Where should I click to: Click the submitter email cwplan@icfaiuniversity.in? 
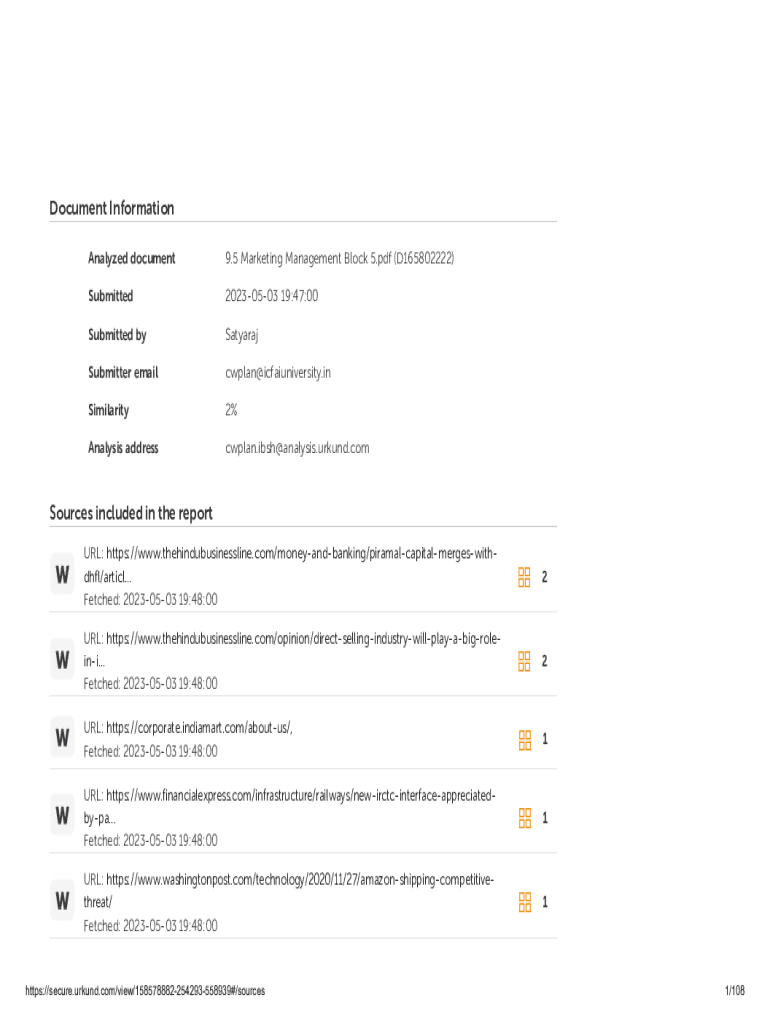coord(277,373)
